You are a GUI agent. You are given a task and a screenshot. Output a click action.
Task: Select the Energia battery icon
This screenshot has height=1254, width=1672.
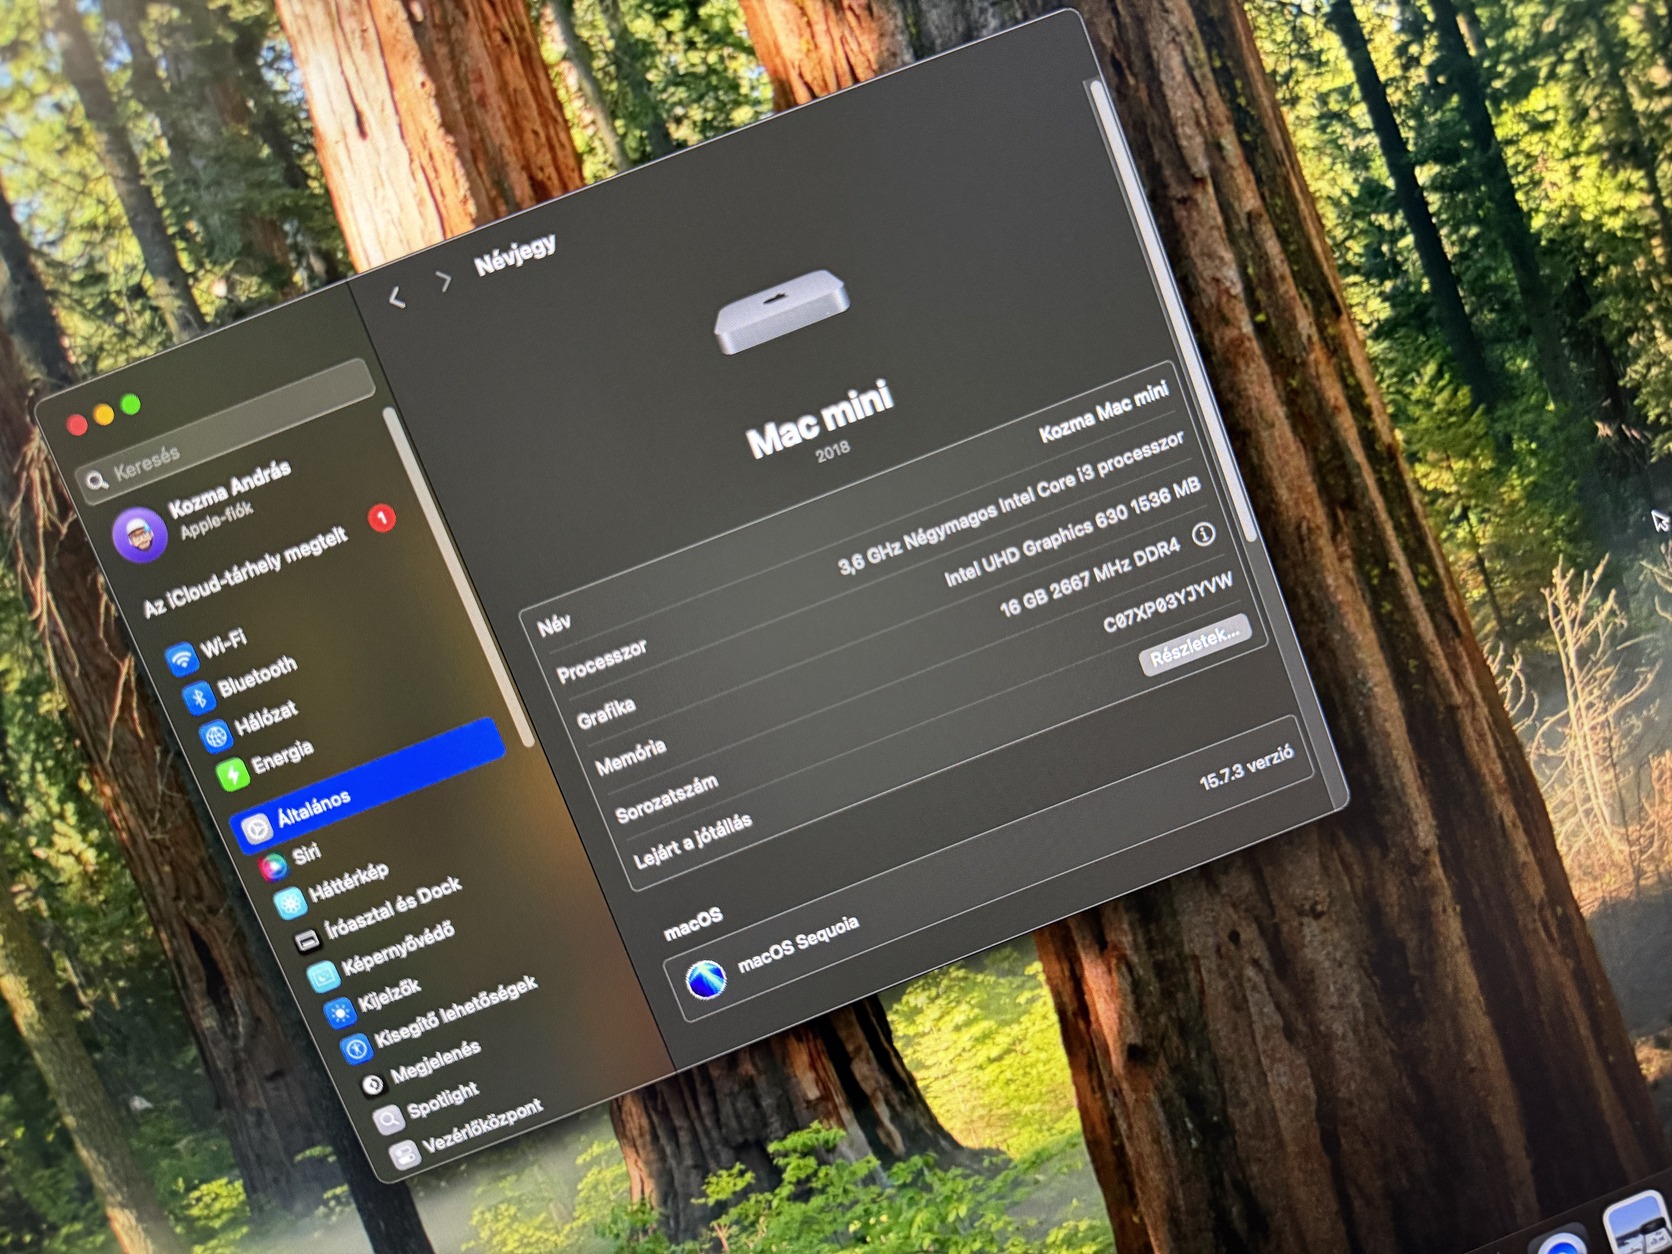pos(233,774)
